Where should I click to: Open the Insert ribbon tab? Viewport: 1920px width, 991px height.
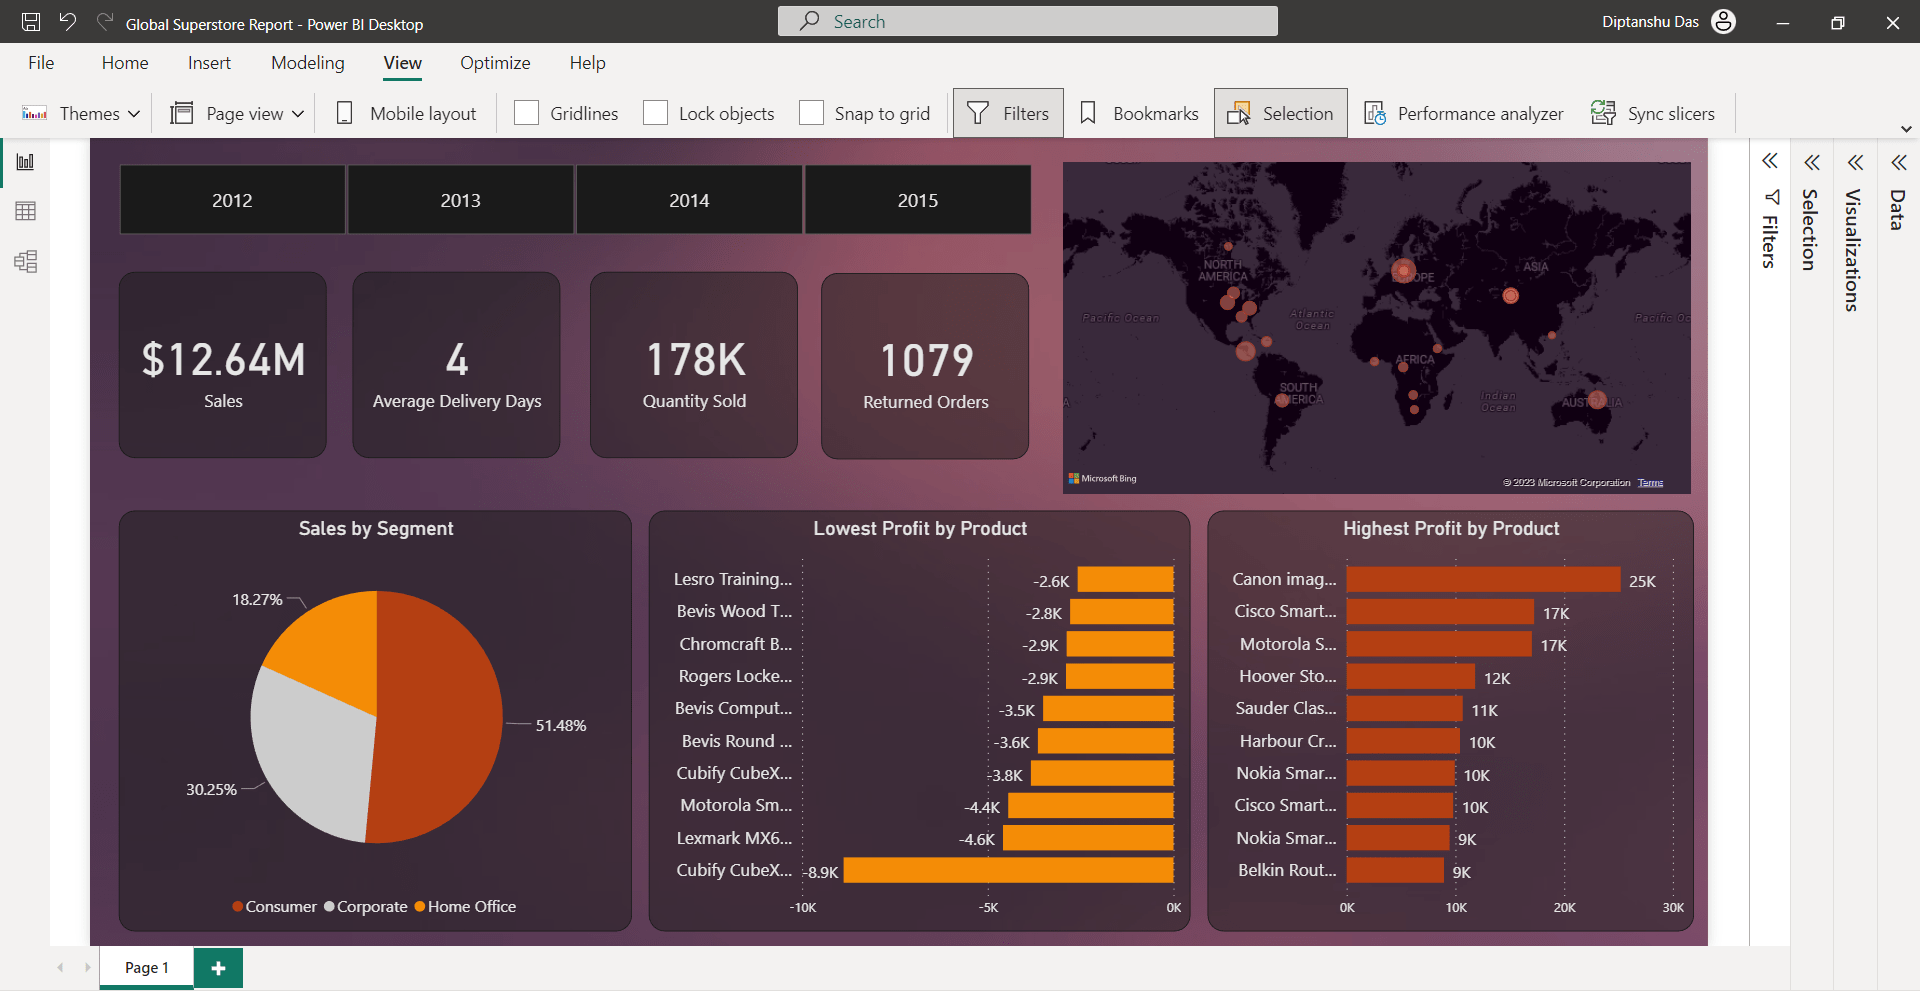pyautogui.click(x=209, y=63)
